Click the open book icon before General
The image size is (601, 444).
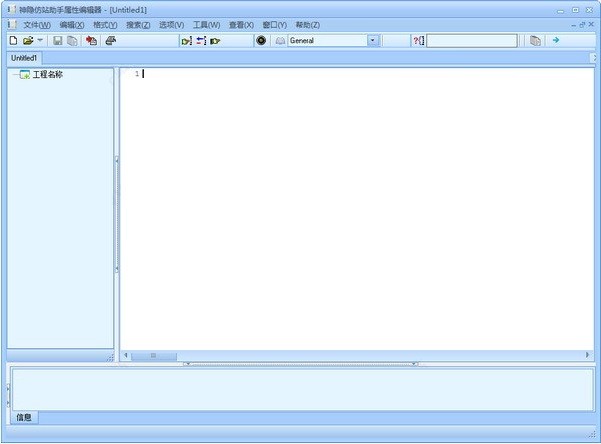point(280,41)
